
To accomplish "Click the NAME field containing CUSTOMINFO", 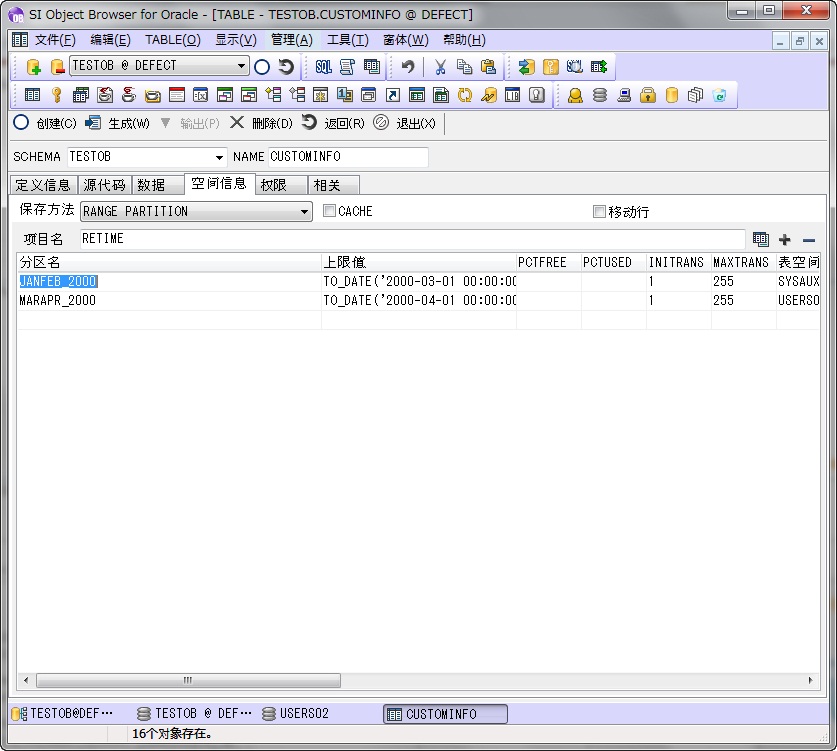I will (348, 157).
